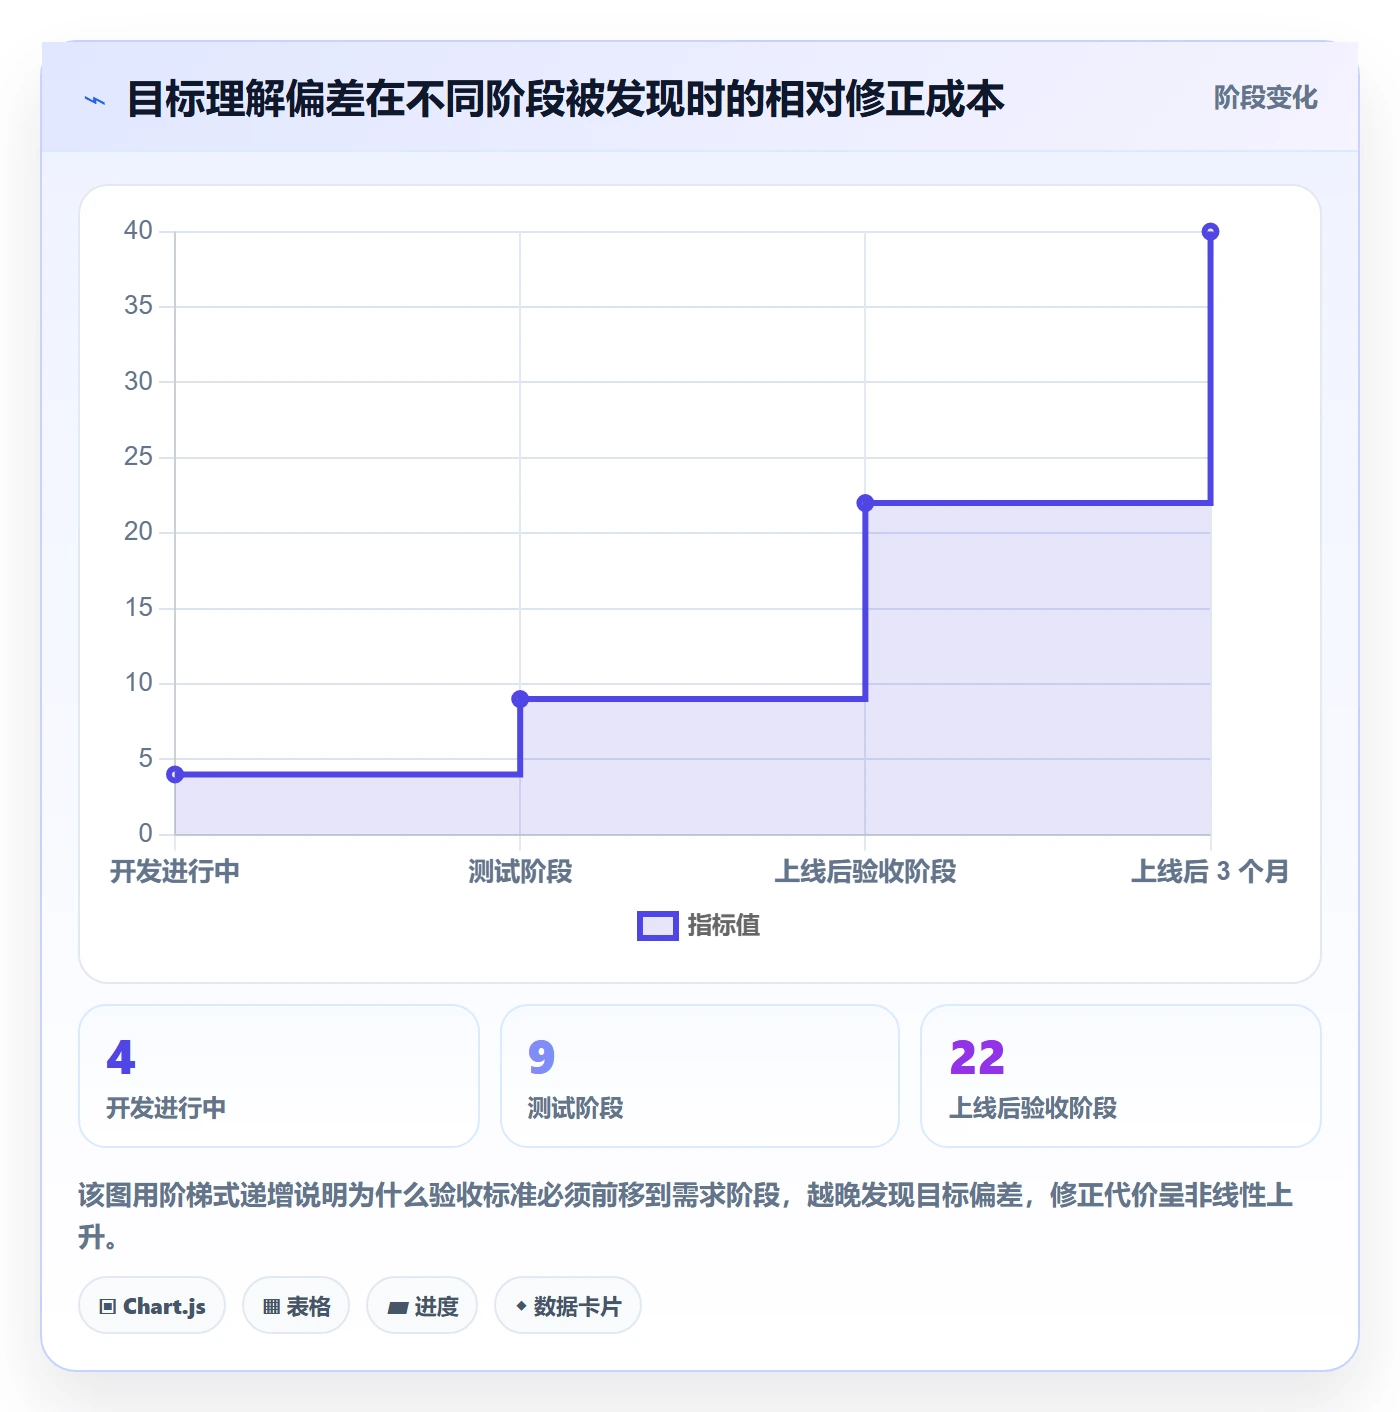This screenshot has width=1400, height=1412.
Task: Click the 开发进行中 x-axis label
Action: [175, 872]
